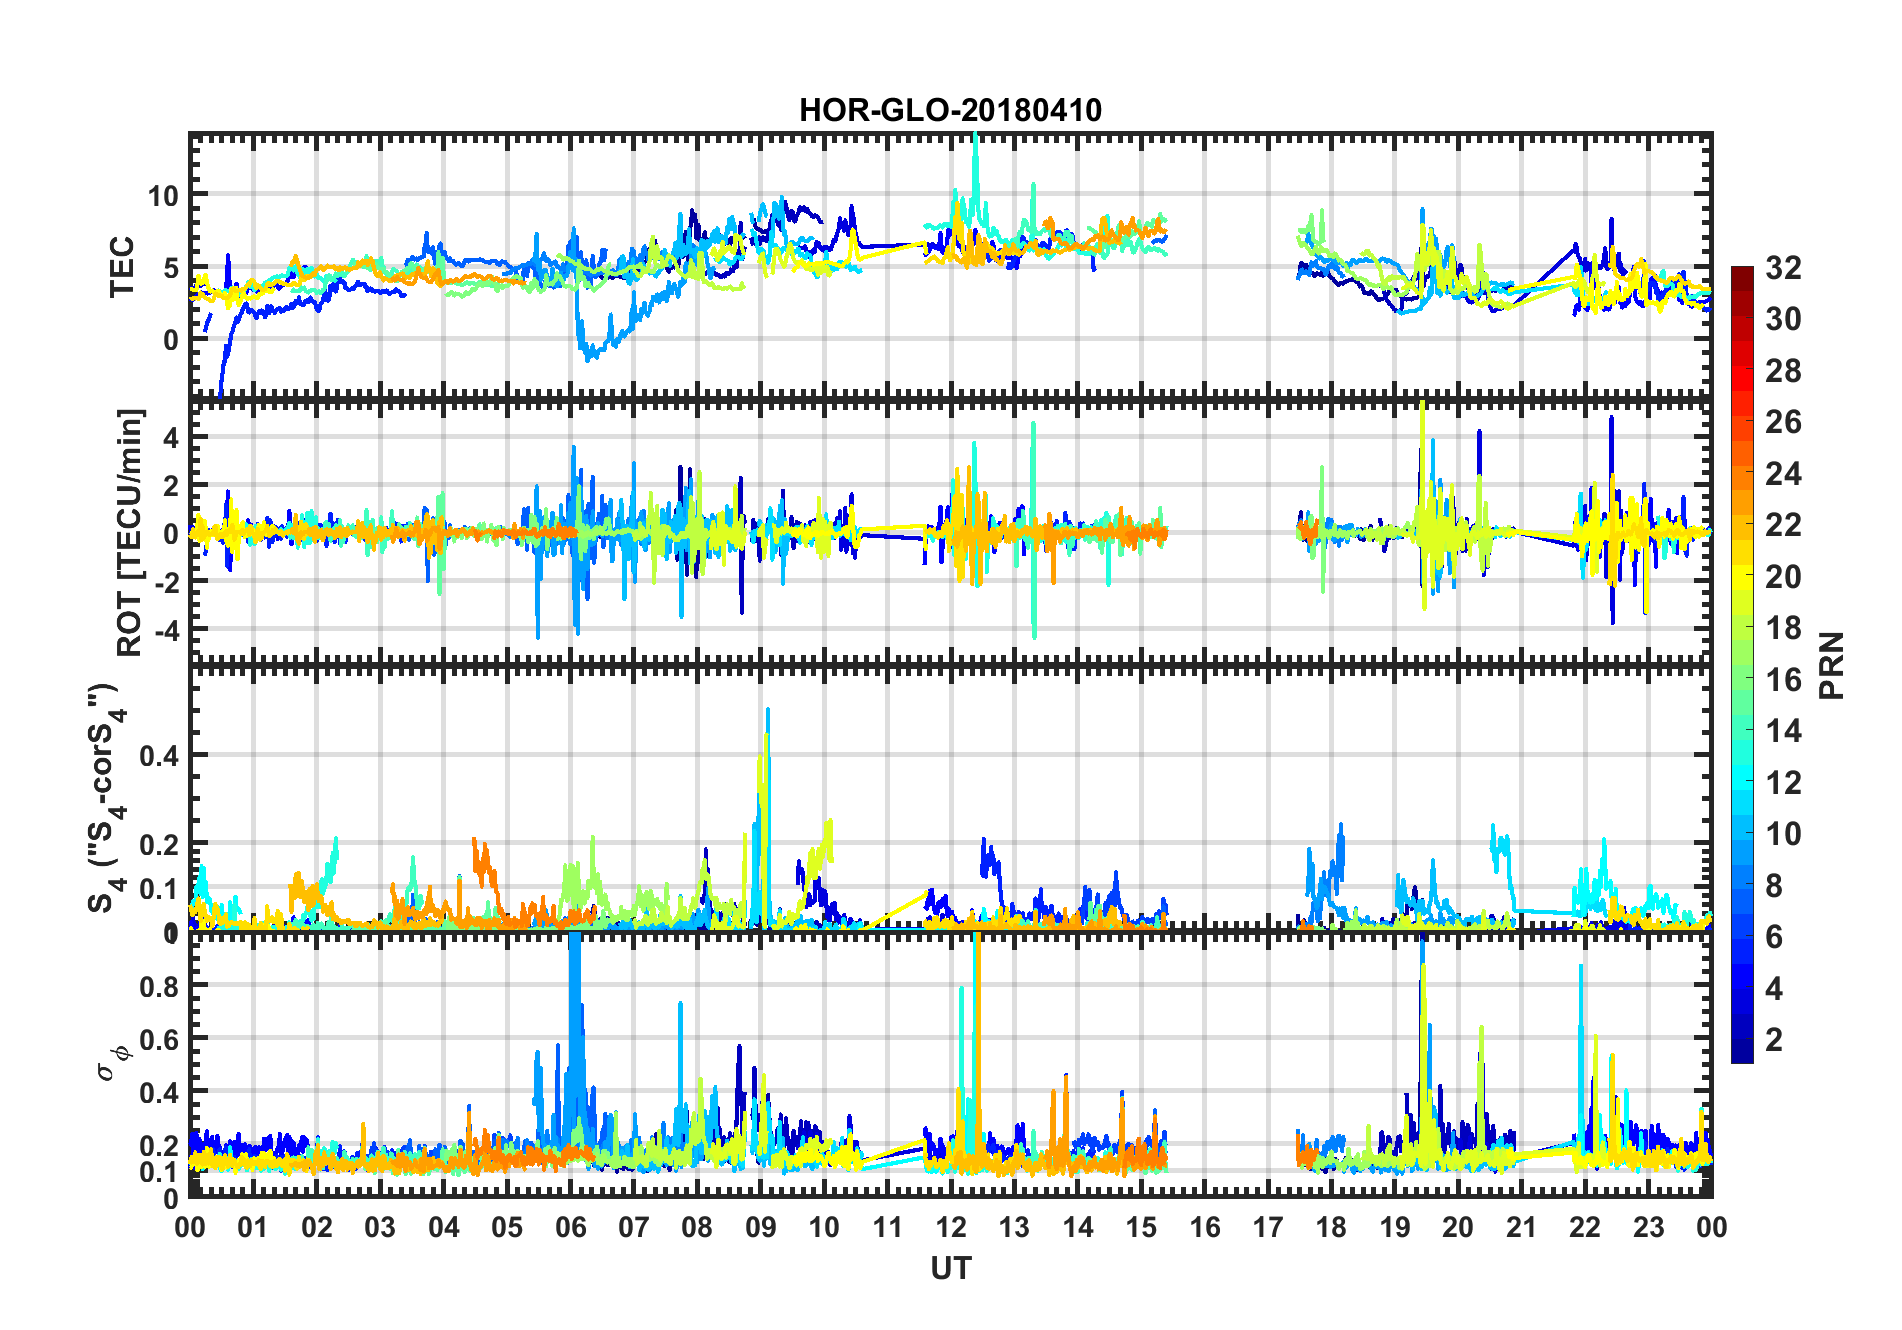Click the sigma-phi y-axis label
Viewport: 1902px width, 1330px height.
tap(113, 1063)
